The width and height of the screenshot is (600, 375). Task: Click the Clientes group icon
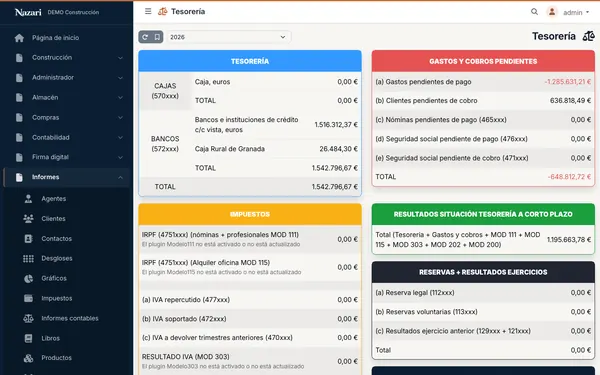pyautogui.click(x=28, y=218)
